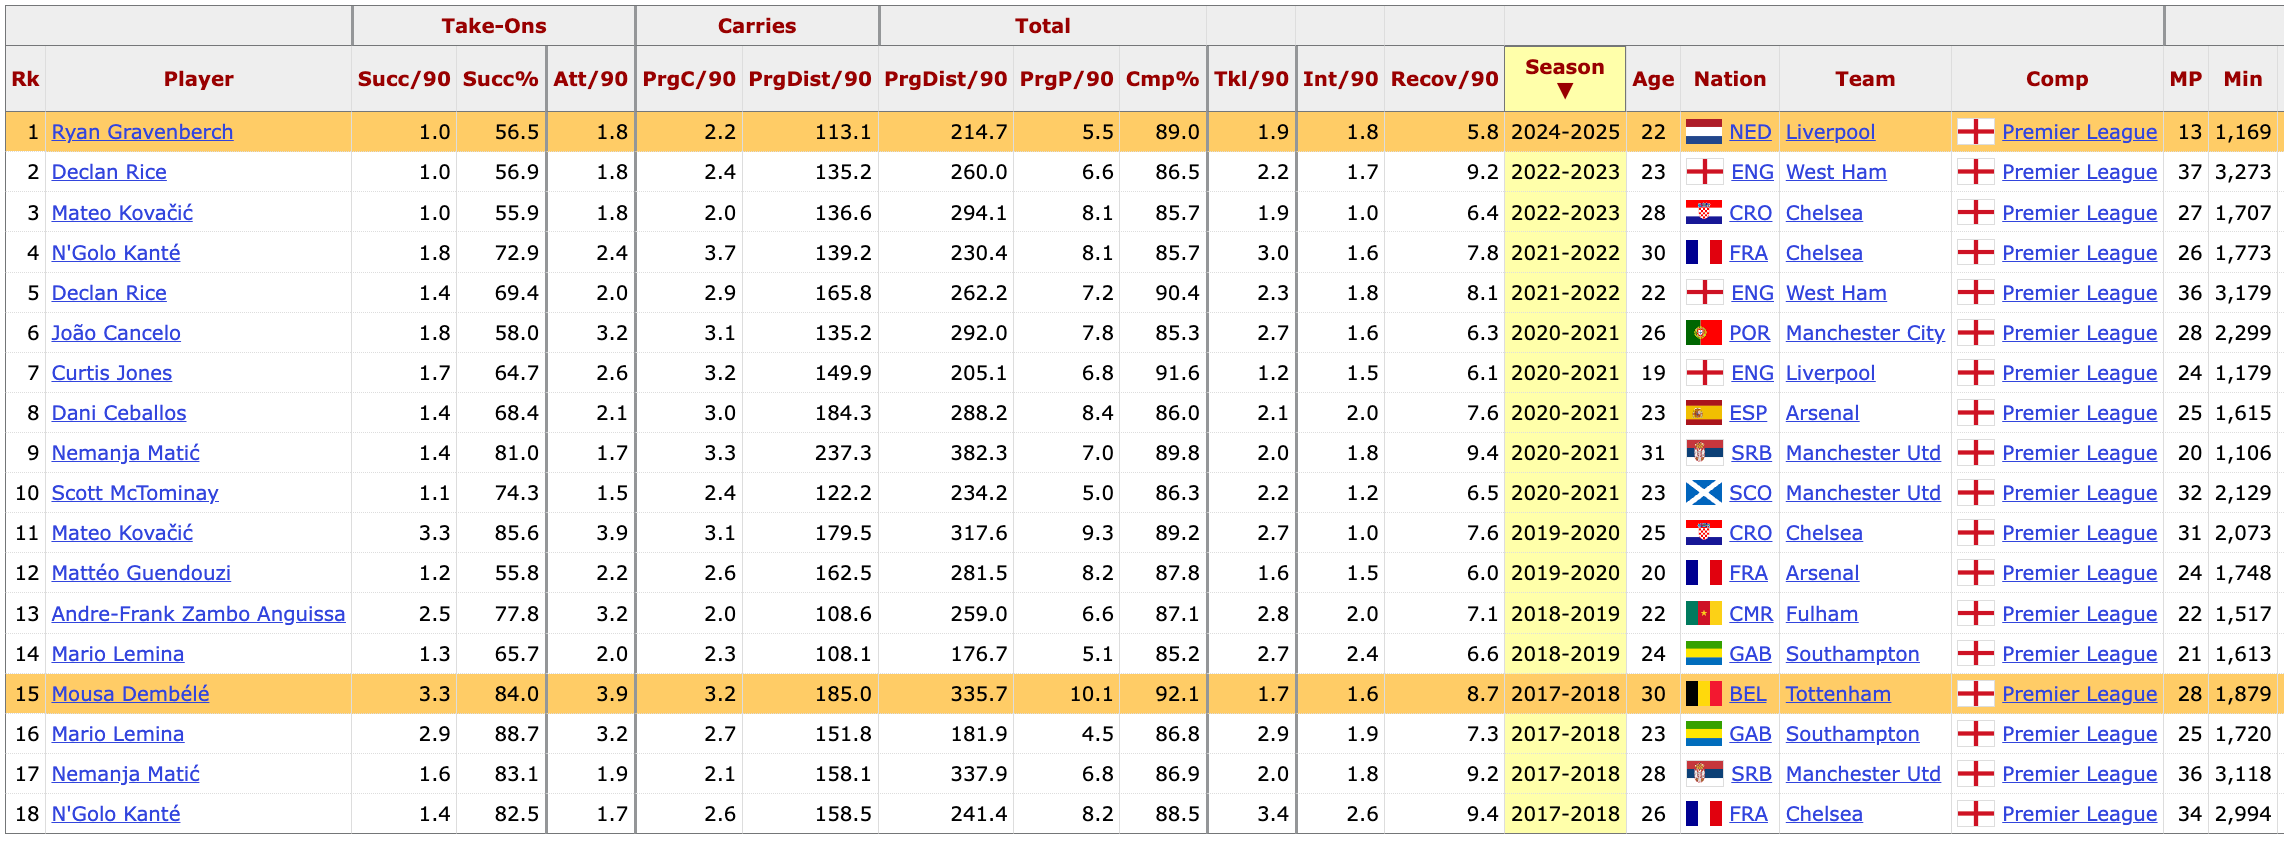Sort table by Player column header

[198, 78]
